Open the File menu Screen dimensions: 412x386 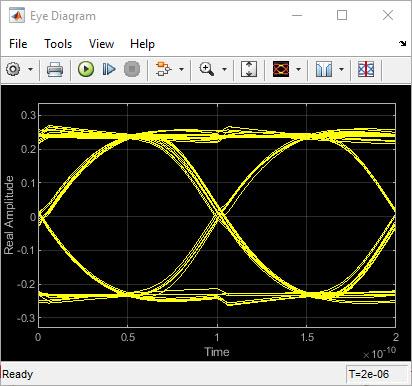click(x=18, y=44)
